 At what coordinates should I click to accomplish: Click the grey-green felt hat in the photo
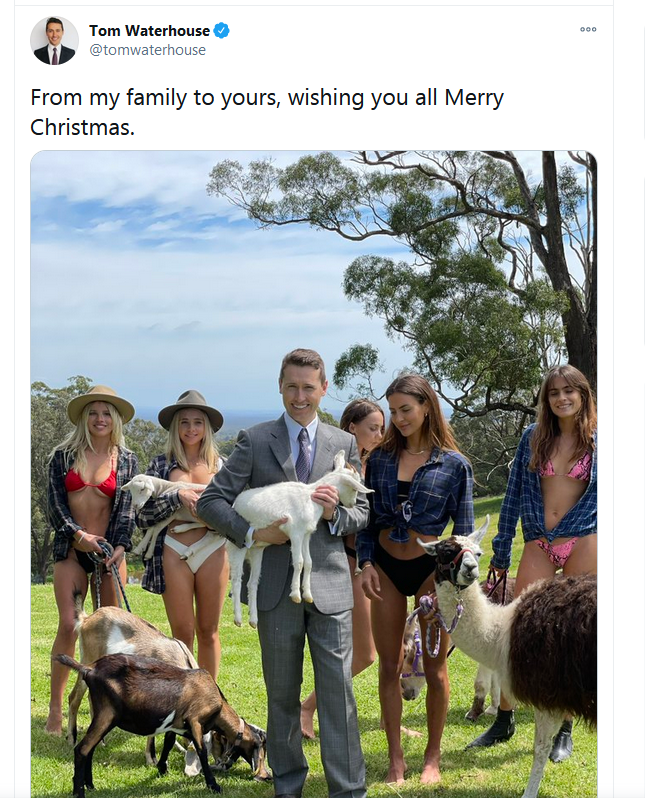click(191, 410)
